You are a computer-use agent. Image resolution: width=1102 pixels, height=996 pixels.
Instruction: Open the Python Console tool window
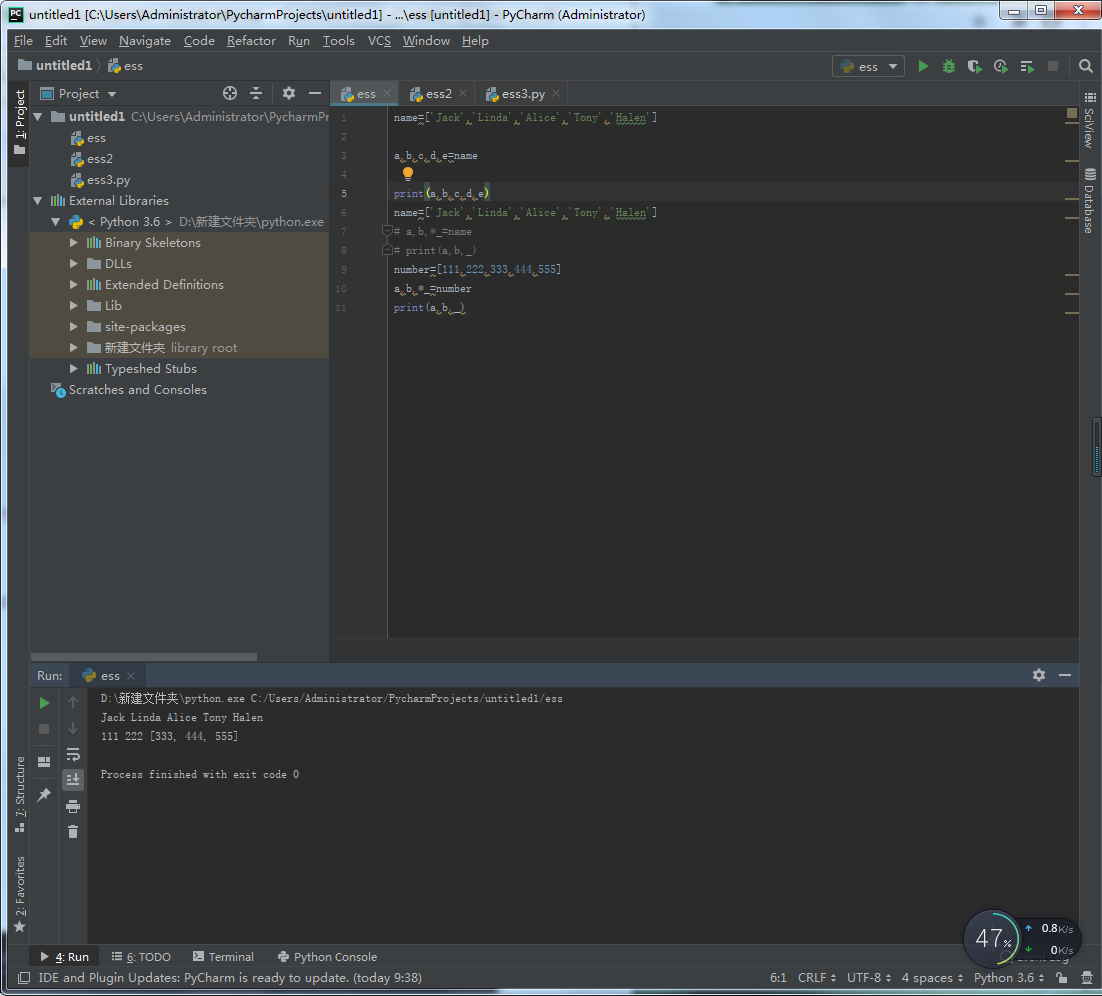click(327, 957)
